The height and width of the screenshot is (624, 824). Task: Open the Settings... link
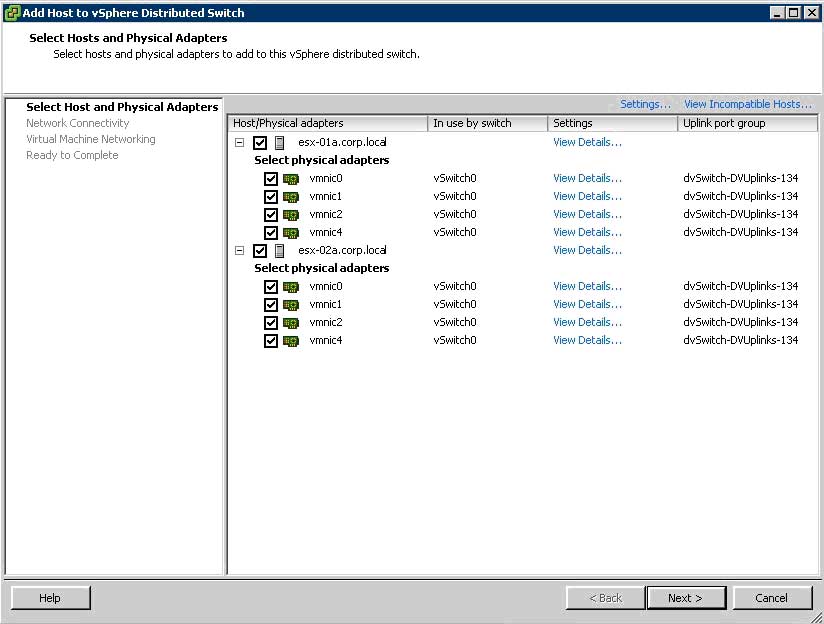coord(645,104)
